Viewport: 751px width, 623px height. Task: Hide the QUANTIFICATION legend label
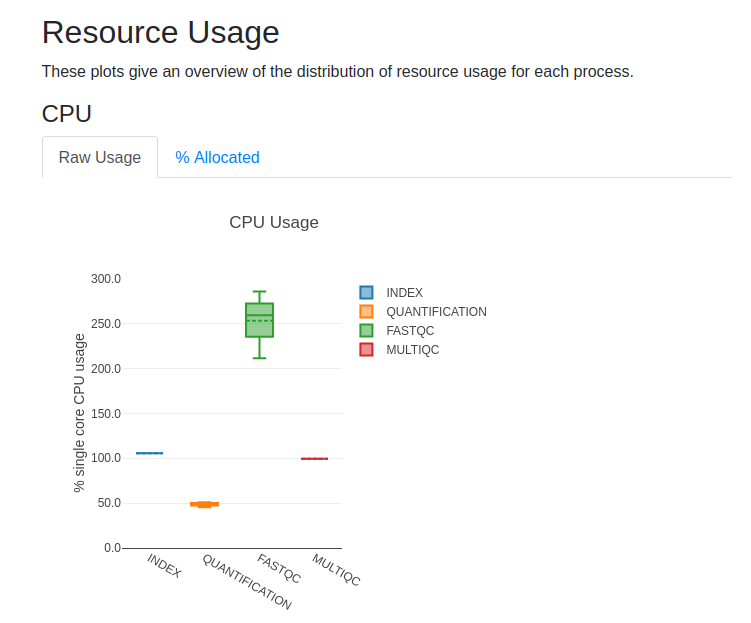click(436, 312)
